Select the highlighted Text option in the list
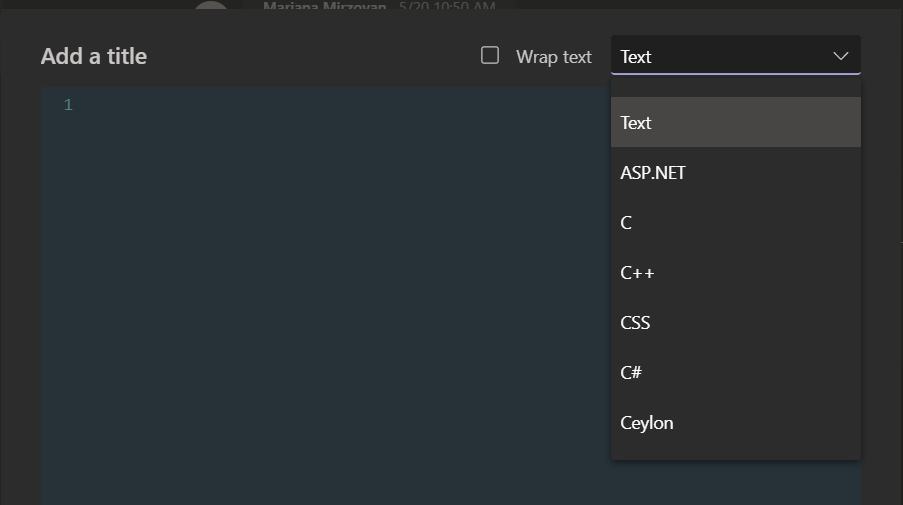This screenshot has height=505, width=903. tap(735, 122)
